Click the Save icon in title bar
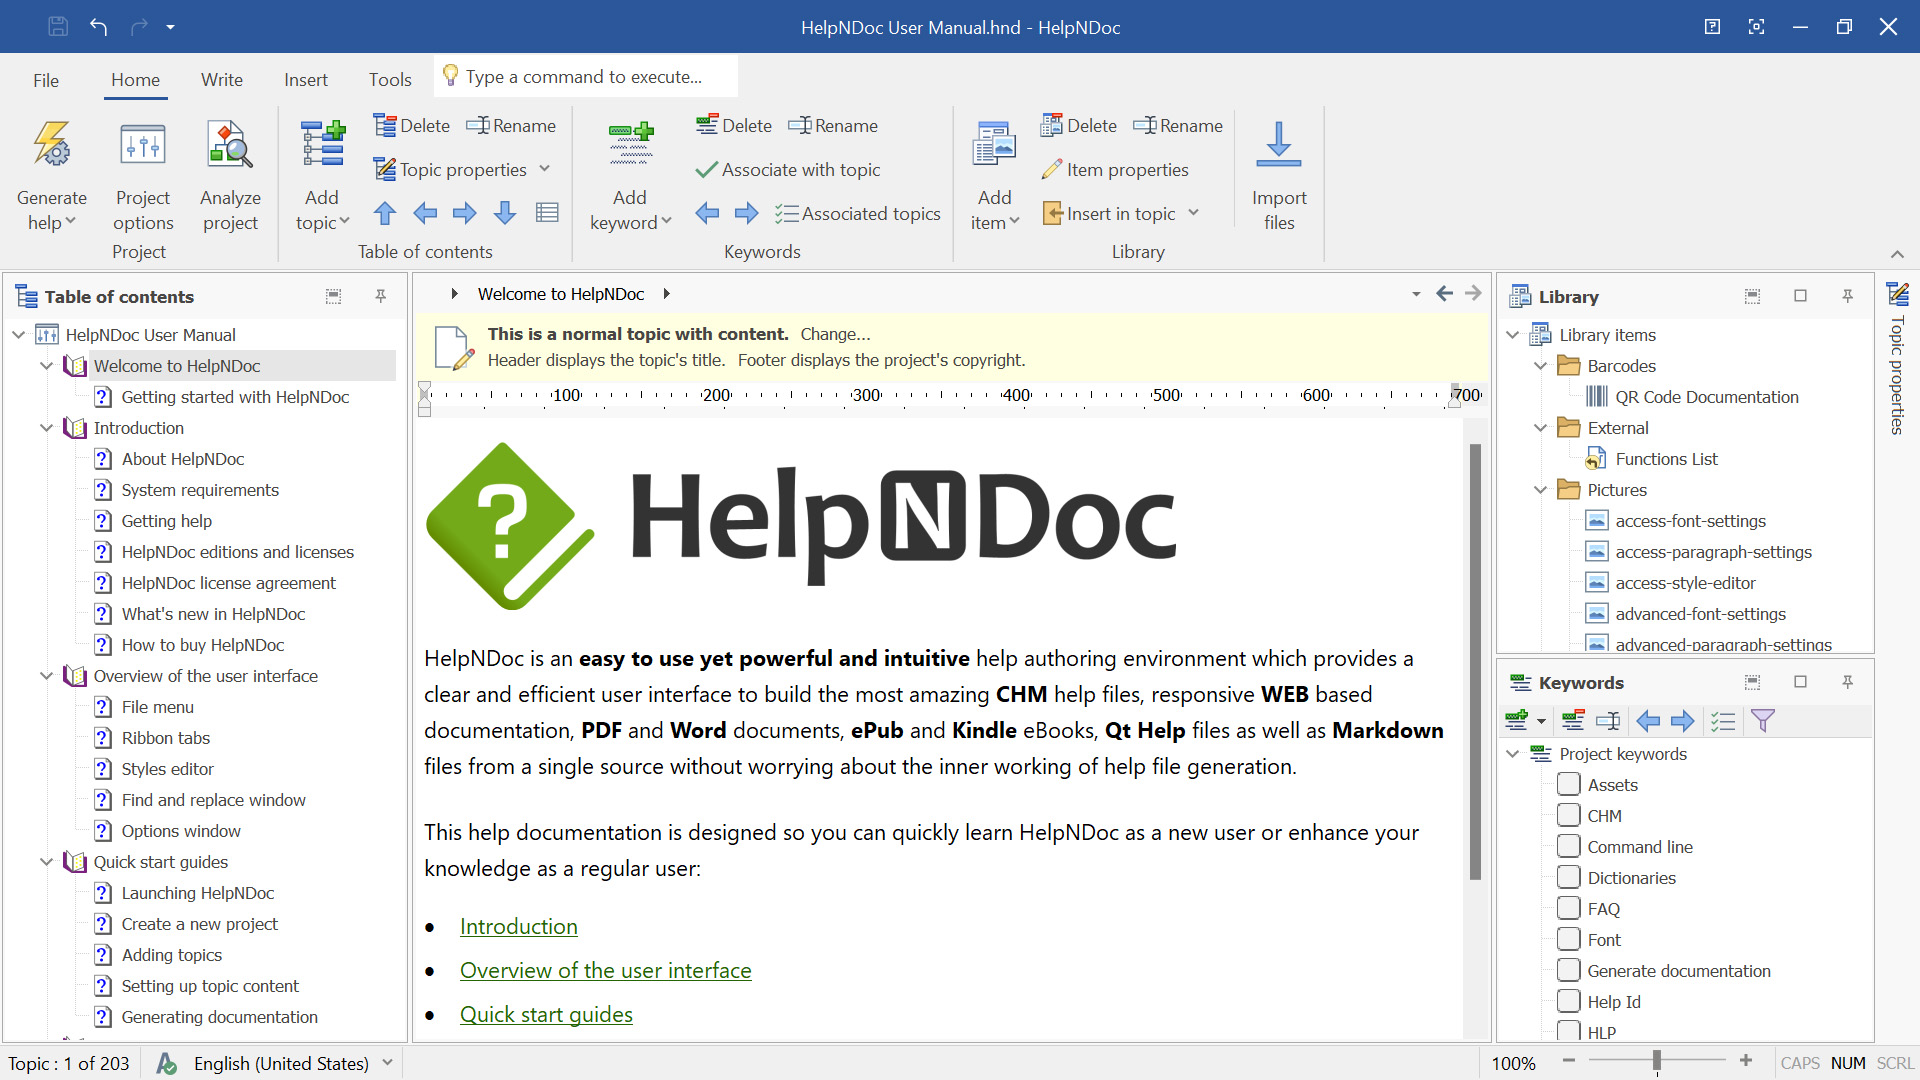Viewport: 1920px width, 1080px height. [x=58, y=27]
